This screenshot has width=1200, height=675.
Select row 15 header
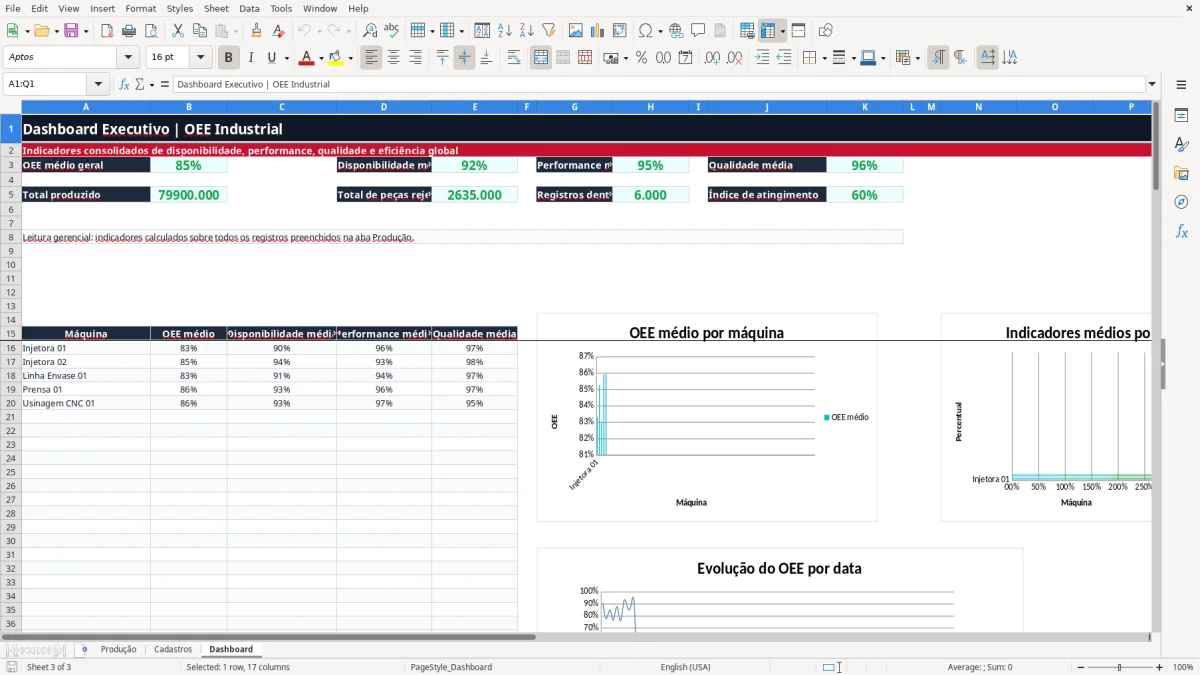(x=10, y=334)
